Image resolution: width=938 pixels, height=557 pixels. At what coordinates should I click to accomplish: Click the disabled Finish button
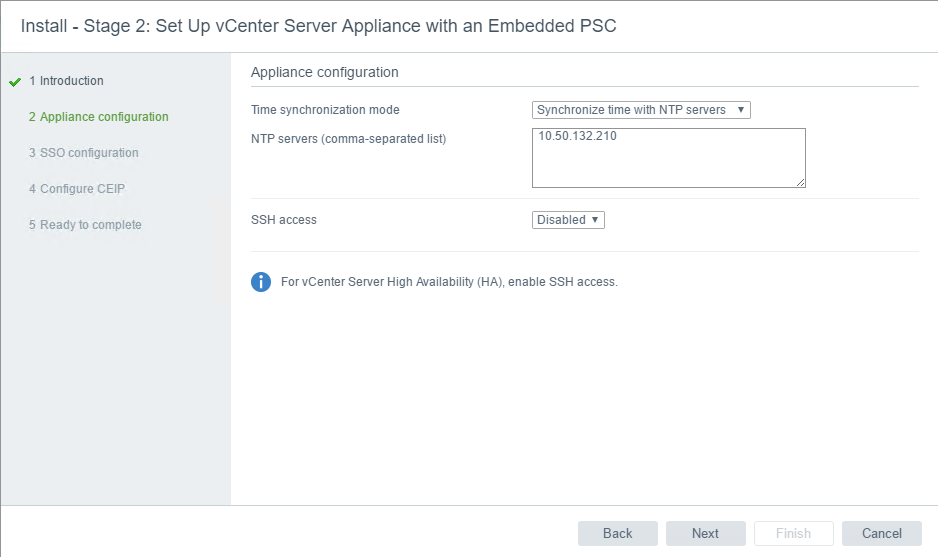pyautogui.click(x=793, y=533)
